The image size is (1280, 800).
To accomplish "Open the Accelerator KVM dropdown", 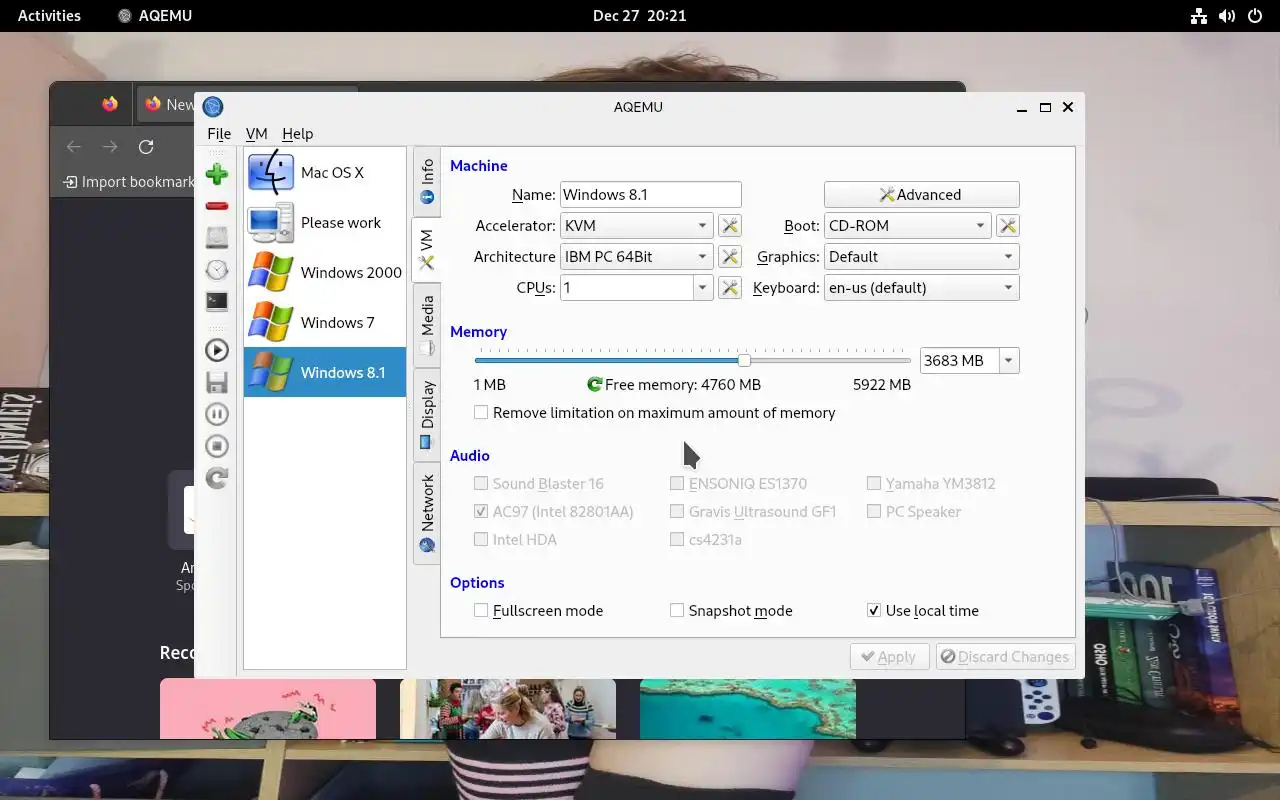I will pyautogui.click(x=636, y=226).
